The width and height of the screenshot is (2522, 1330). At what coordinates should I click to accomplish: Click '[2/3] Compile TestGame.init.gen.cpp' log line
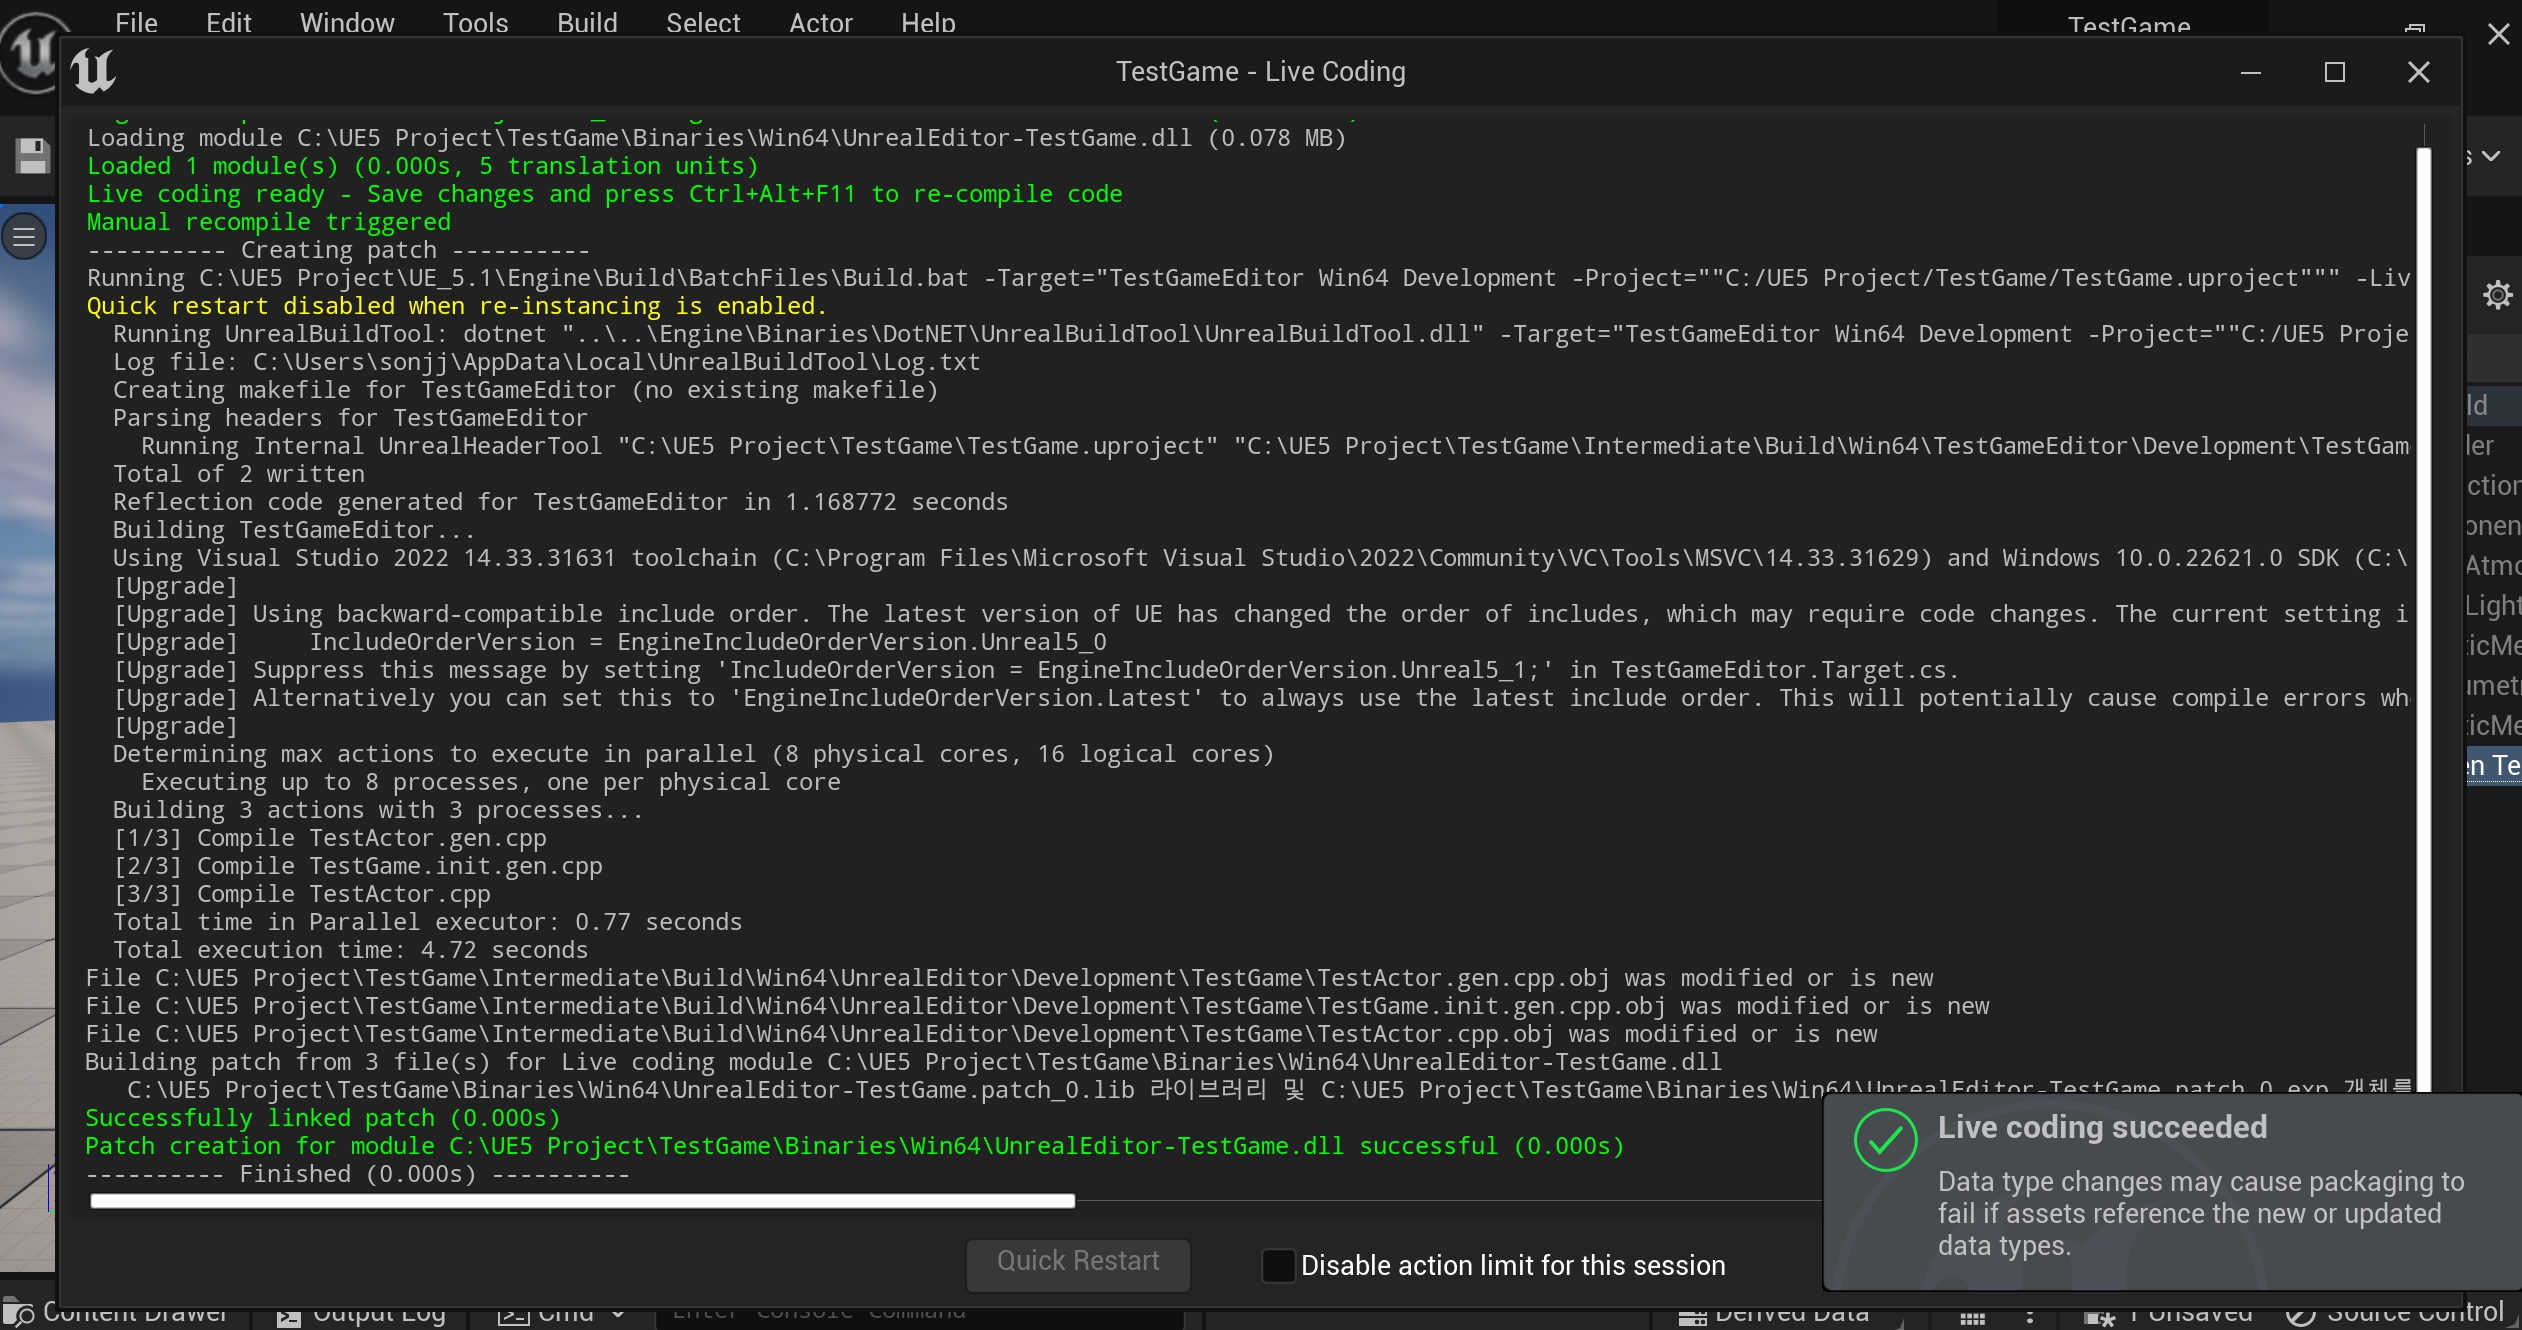[358, 866]
